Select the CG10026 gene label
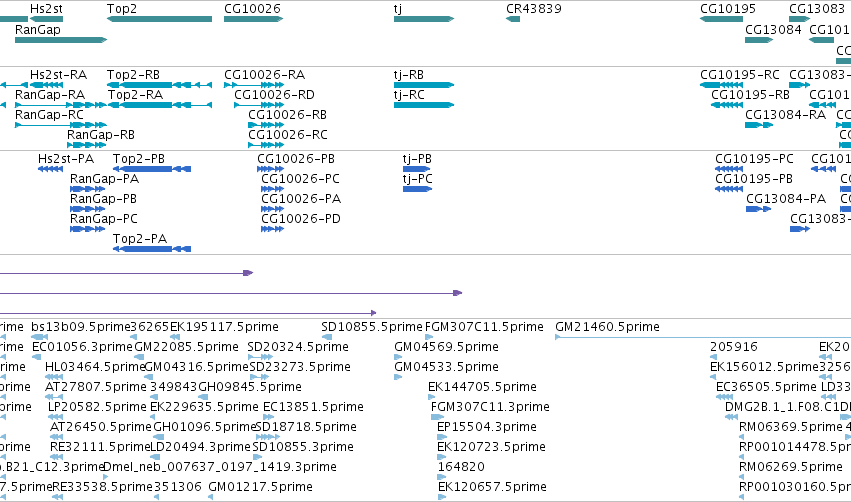 (x=252, y=9)
